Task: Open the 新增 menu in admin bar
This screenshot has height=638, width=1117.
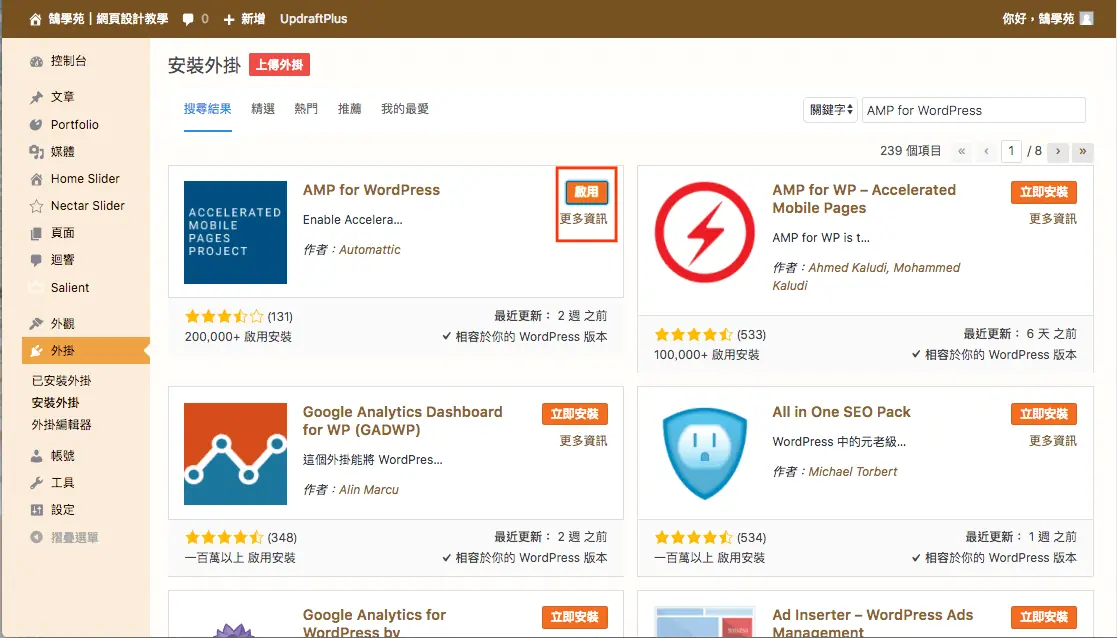Action: tap(244, 19)
